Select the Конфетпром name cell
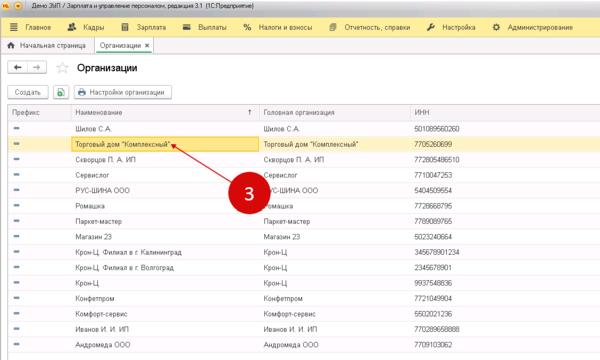This screenshot has width=600, height=360. [x=165, y=298]
